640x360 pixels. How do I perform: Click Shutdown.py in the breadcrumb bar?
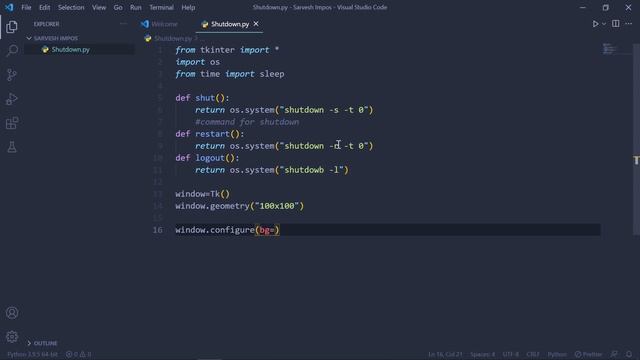point(173,38)
